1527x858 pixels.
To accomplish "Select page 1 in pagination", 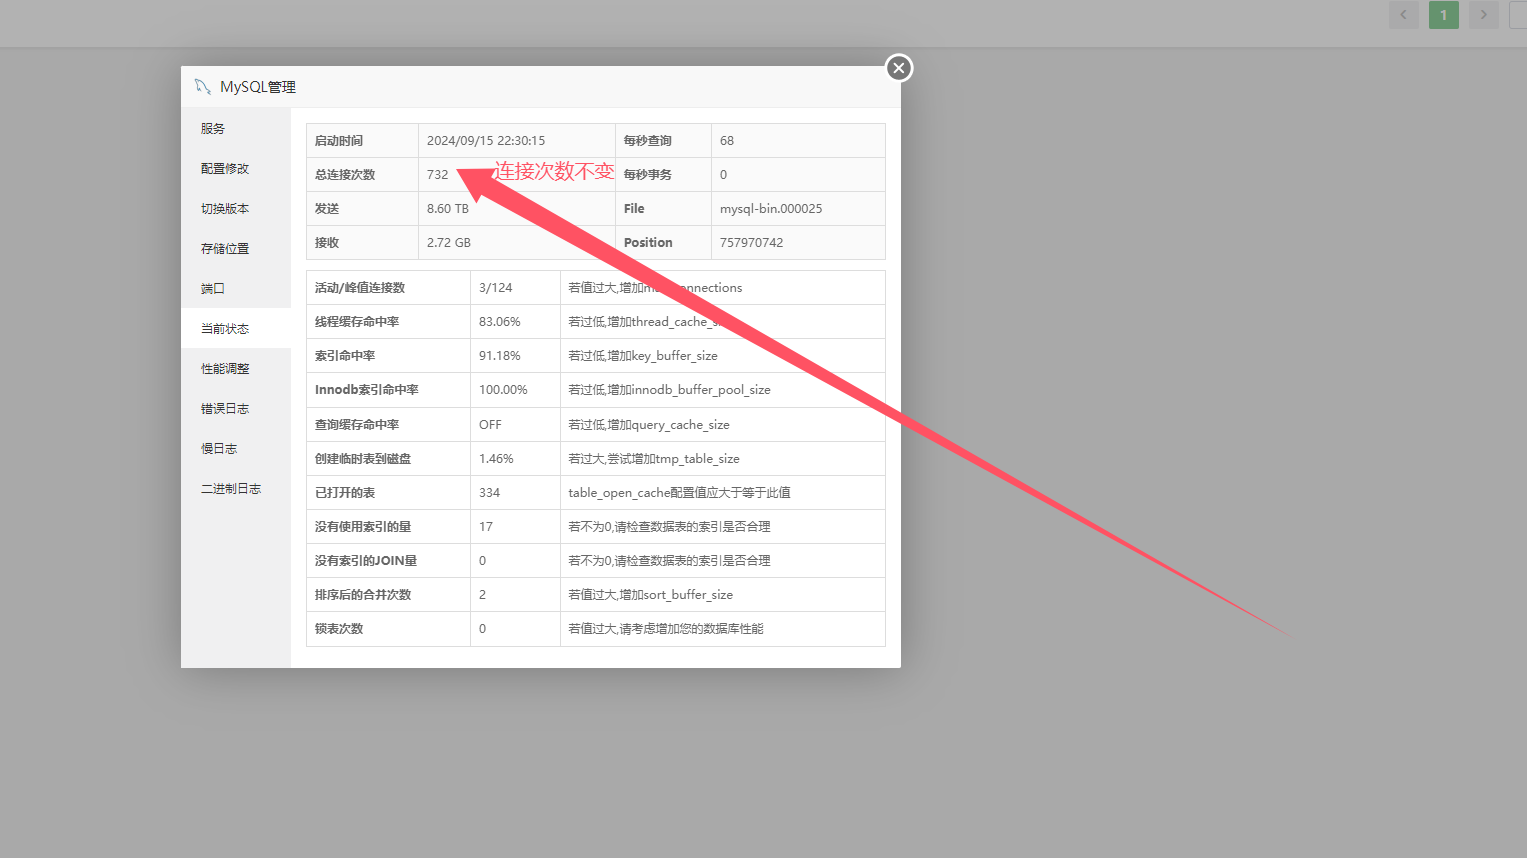I will [x=1444, y=15].
